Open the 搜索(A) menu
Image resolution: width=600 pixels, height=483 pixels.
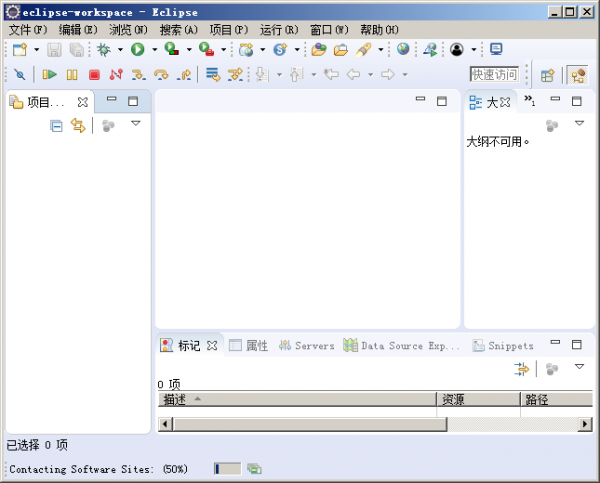(x=179, y=29)
